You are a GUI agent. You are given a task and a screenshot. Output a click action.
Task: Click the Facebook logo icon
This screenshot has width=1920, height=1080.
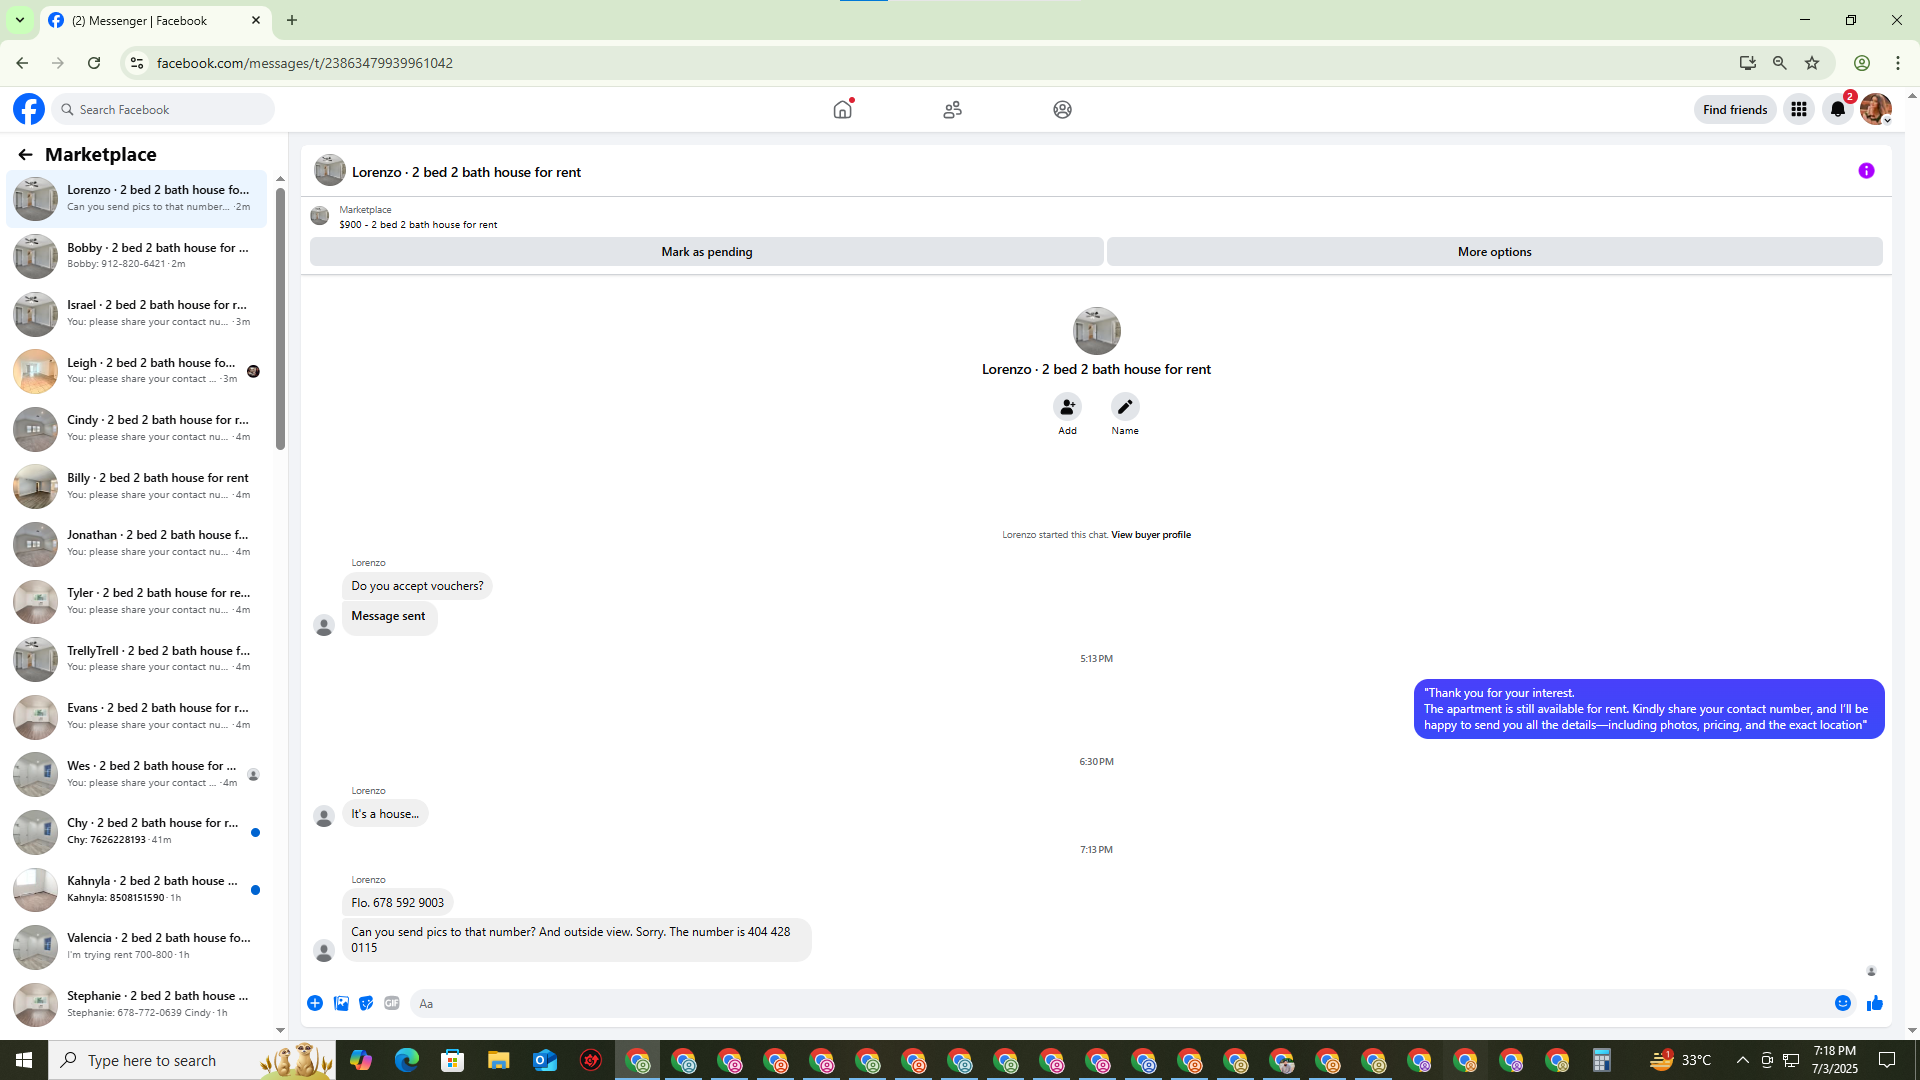coord(29,109)
